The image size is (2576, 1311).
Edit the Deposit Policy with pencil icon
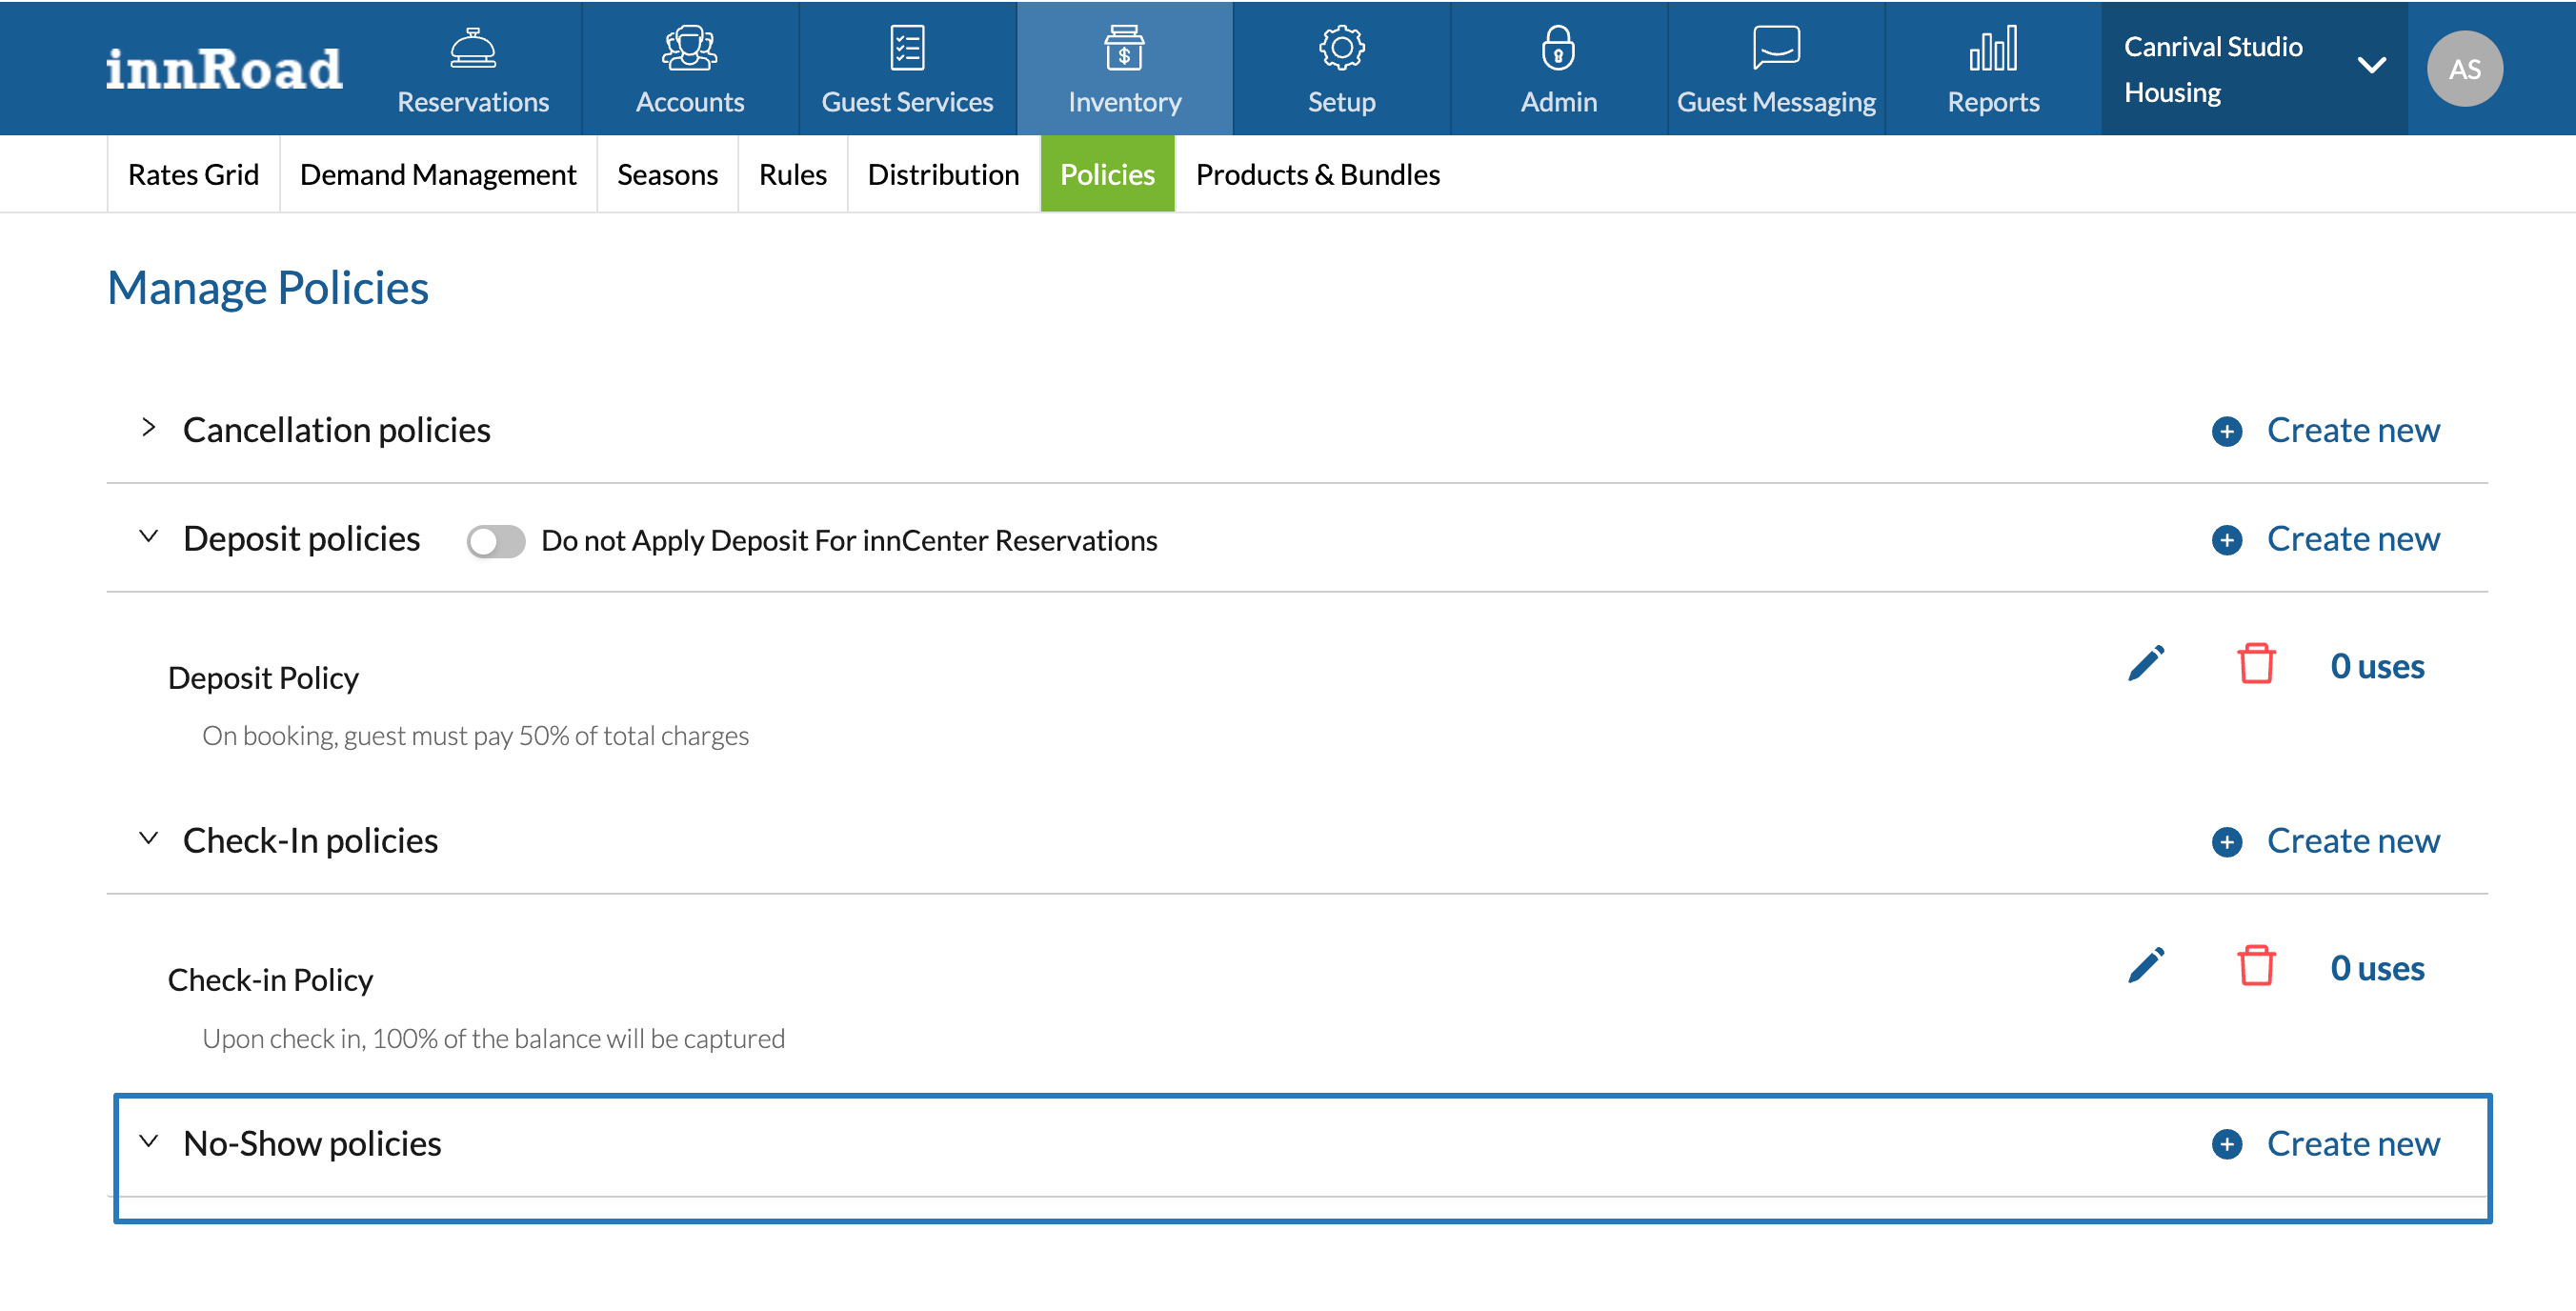pos(2146,664)
